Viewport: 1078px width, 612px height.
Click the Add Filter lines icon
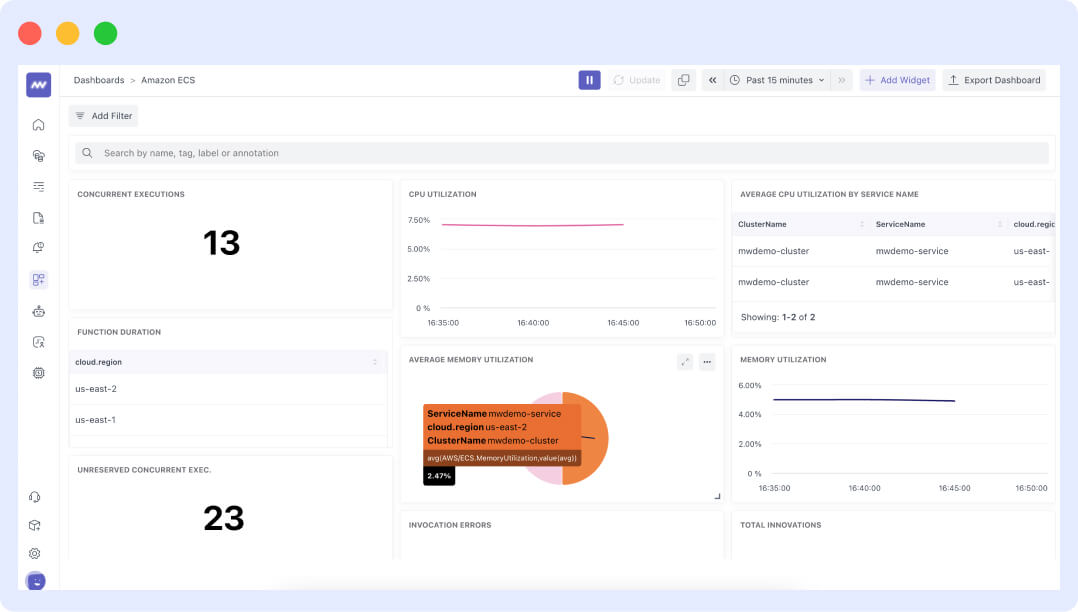pos(80,116)
